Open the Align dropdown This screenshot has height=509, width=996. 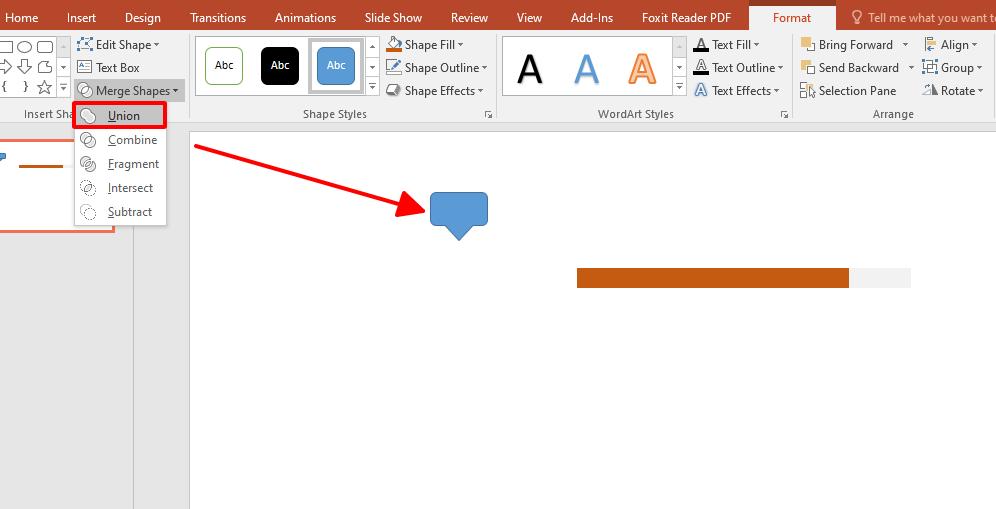950,44
